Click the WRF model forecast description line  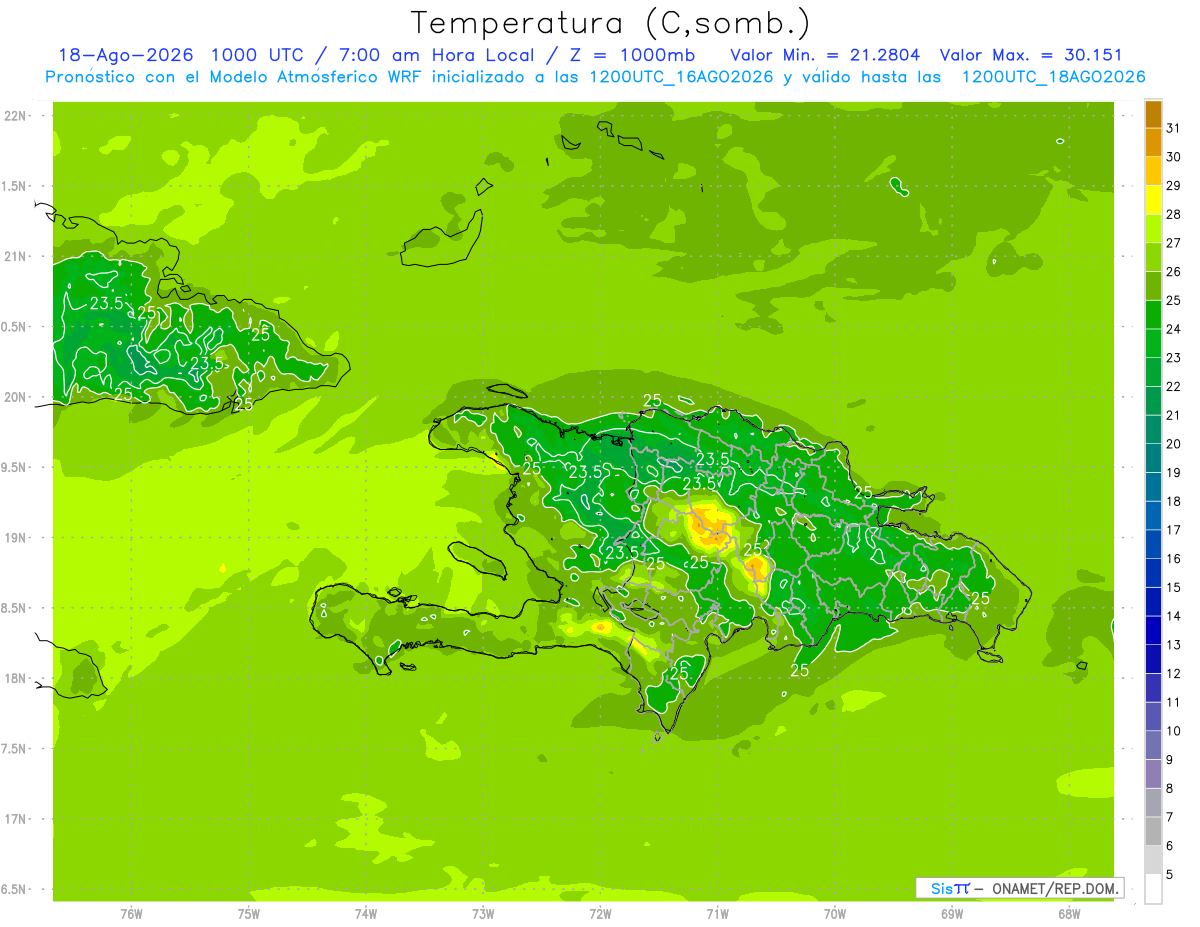point(595,77)
